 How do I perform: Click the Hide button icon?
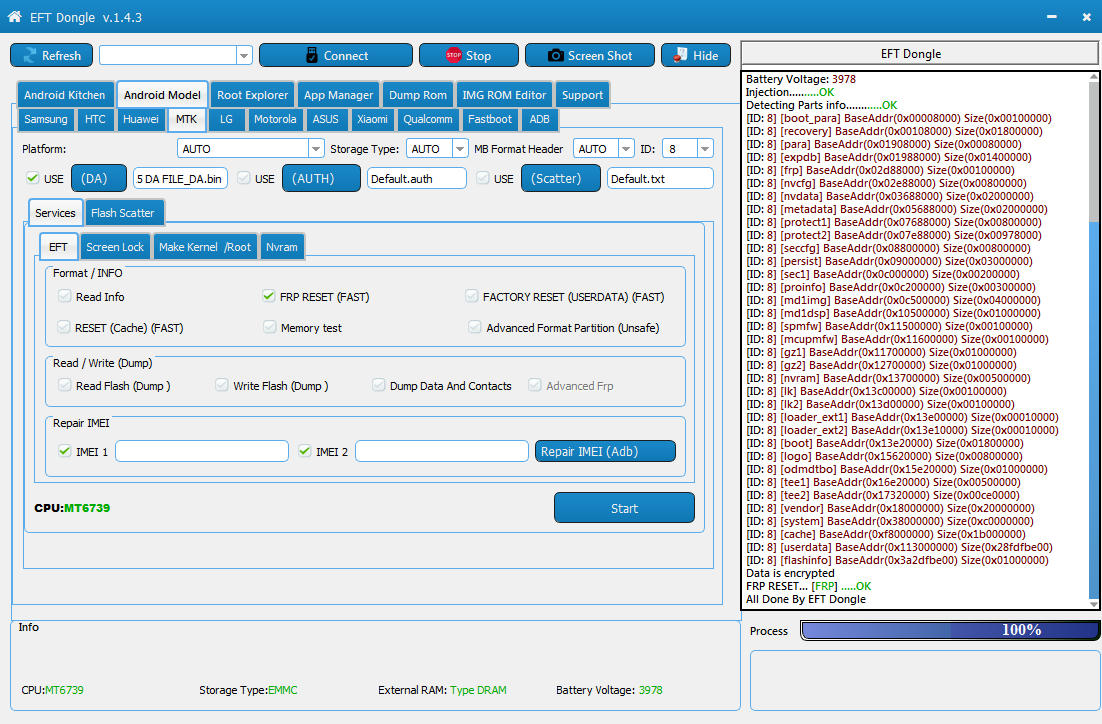(x=680, y=55)
